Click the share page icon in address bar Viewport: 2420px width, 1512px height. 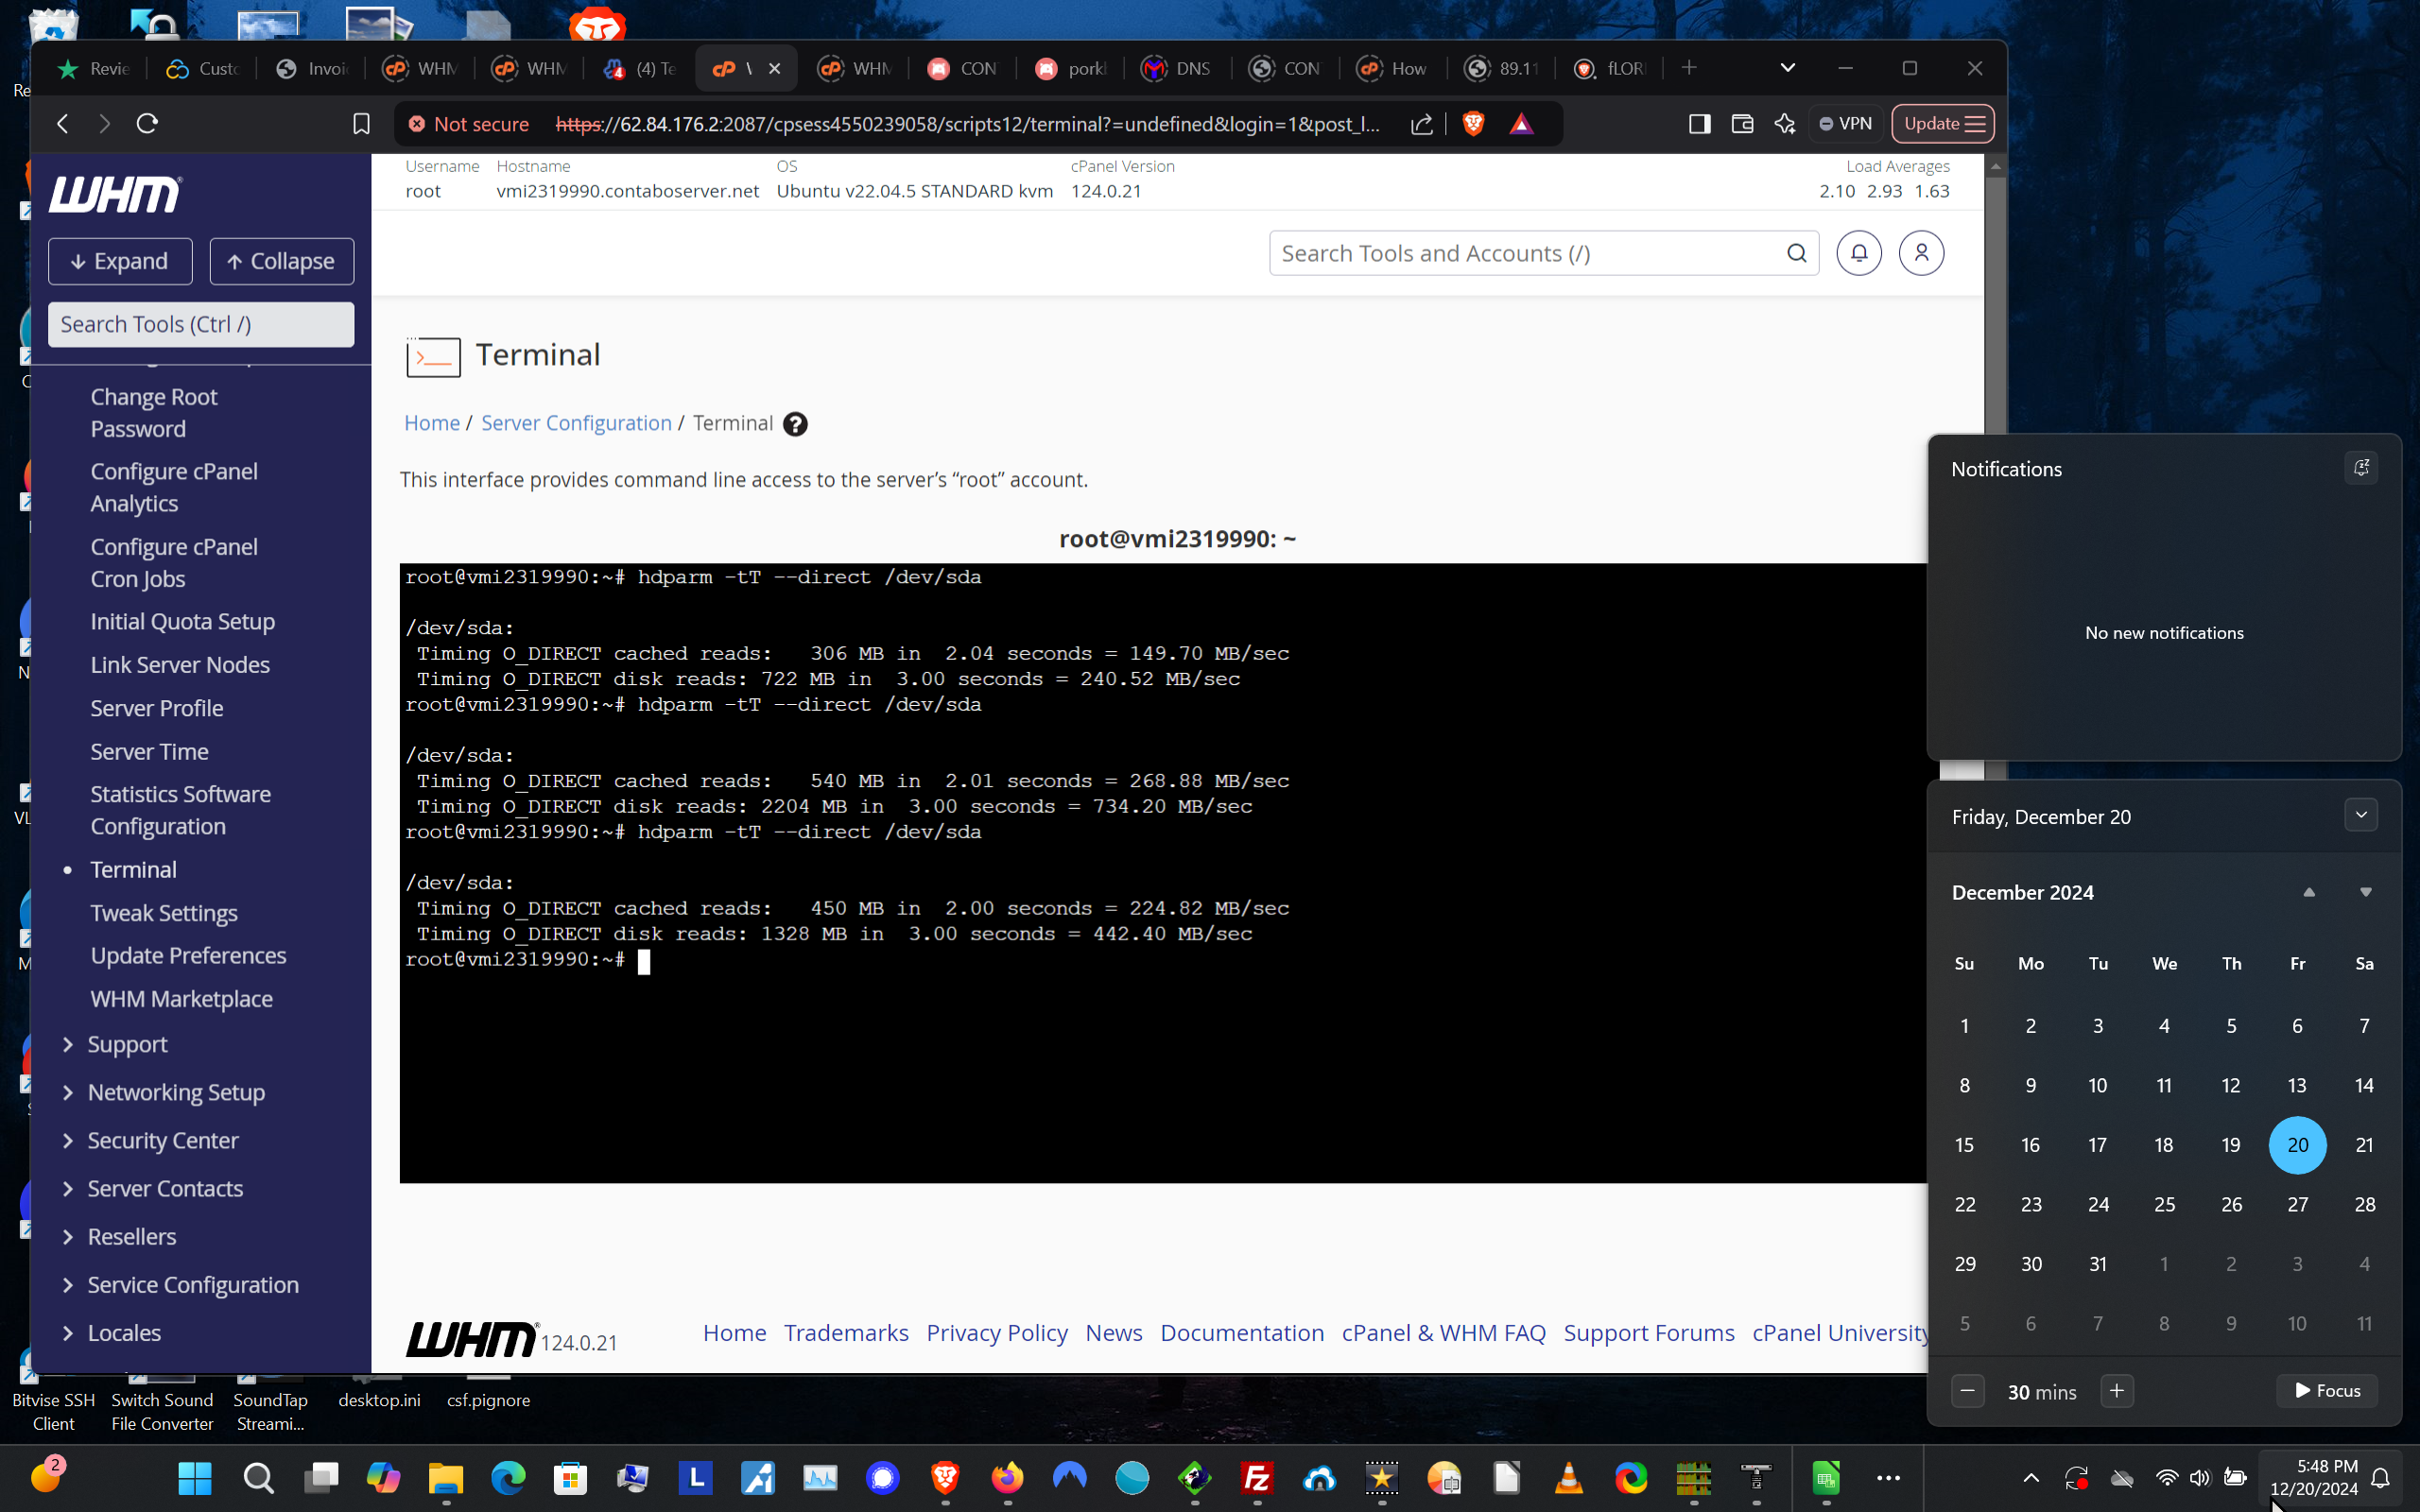1421,124
